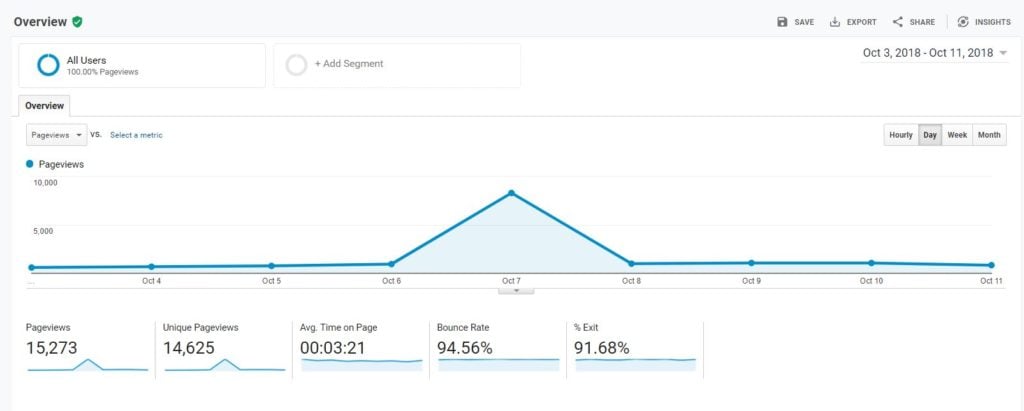Select the Day granularity button

pyautogui.click(x=930, y=135)
